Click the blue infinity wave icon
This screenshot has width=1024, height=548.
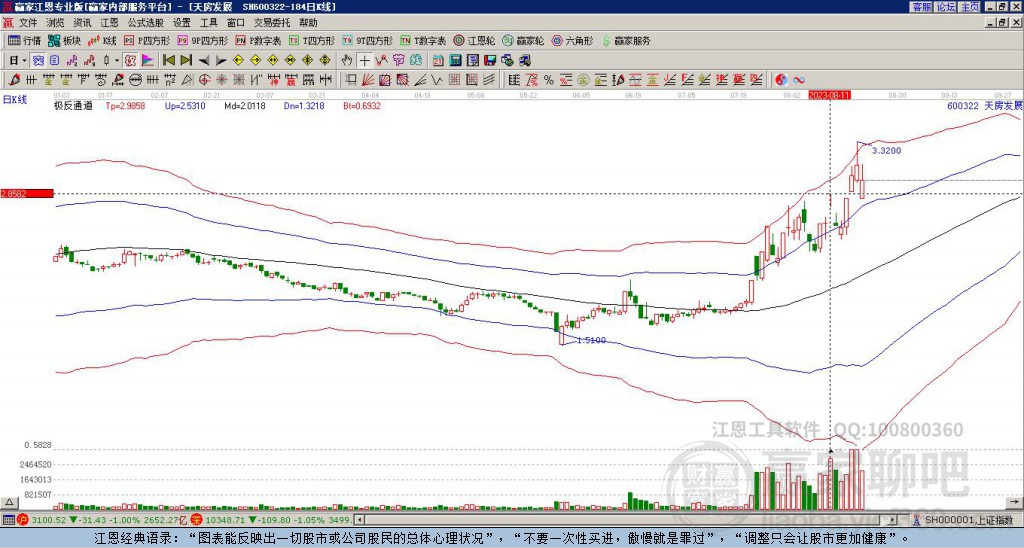click(x=799, y=80)
